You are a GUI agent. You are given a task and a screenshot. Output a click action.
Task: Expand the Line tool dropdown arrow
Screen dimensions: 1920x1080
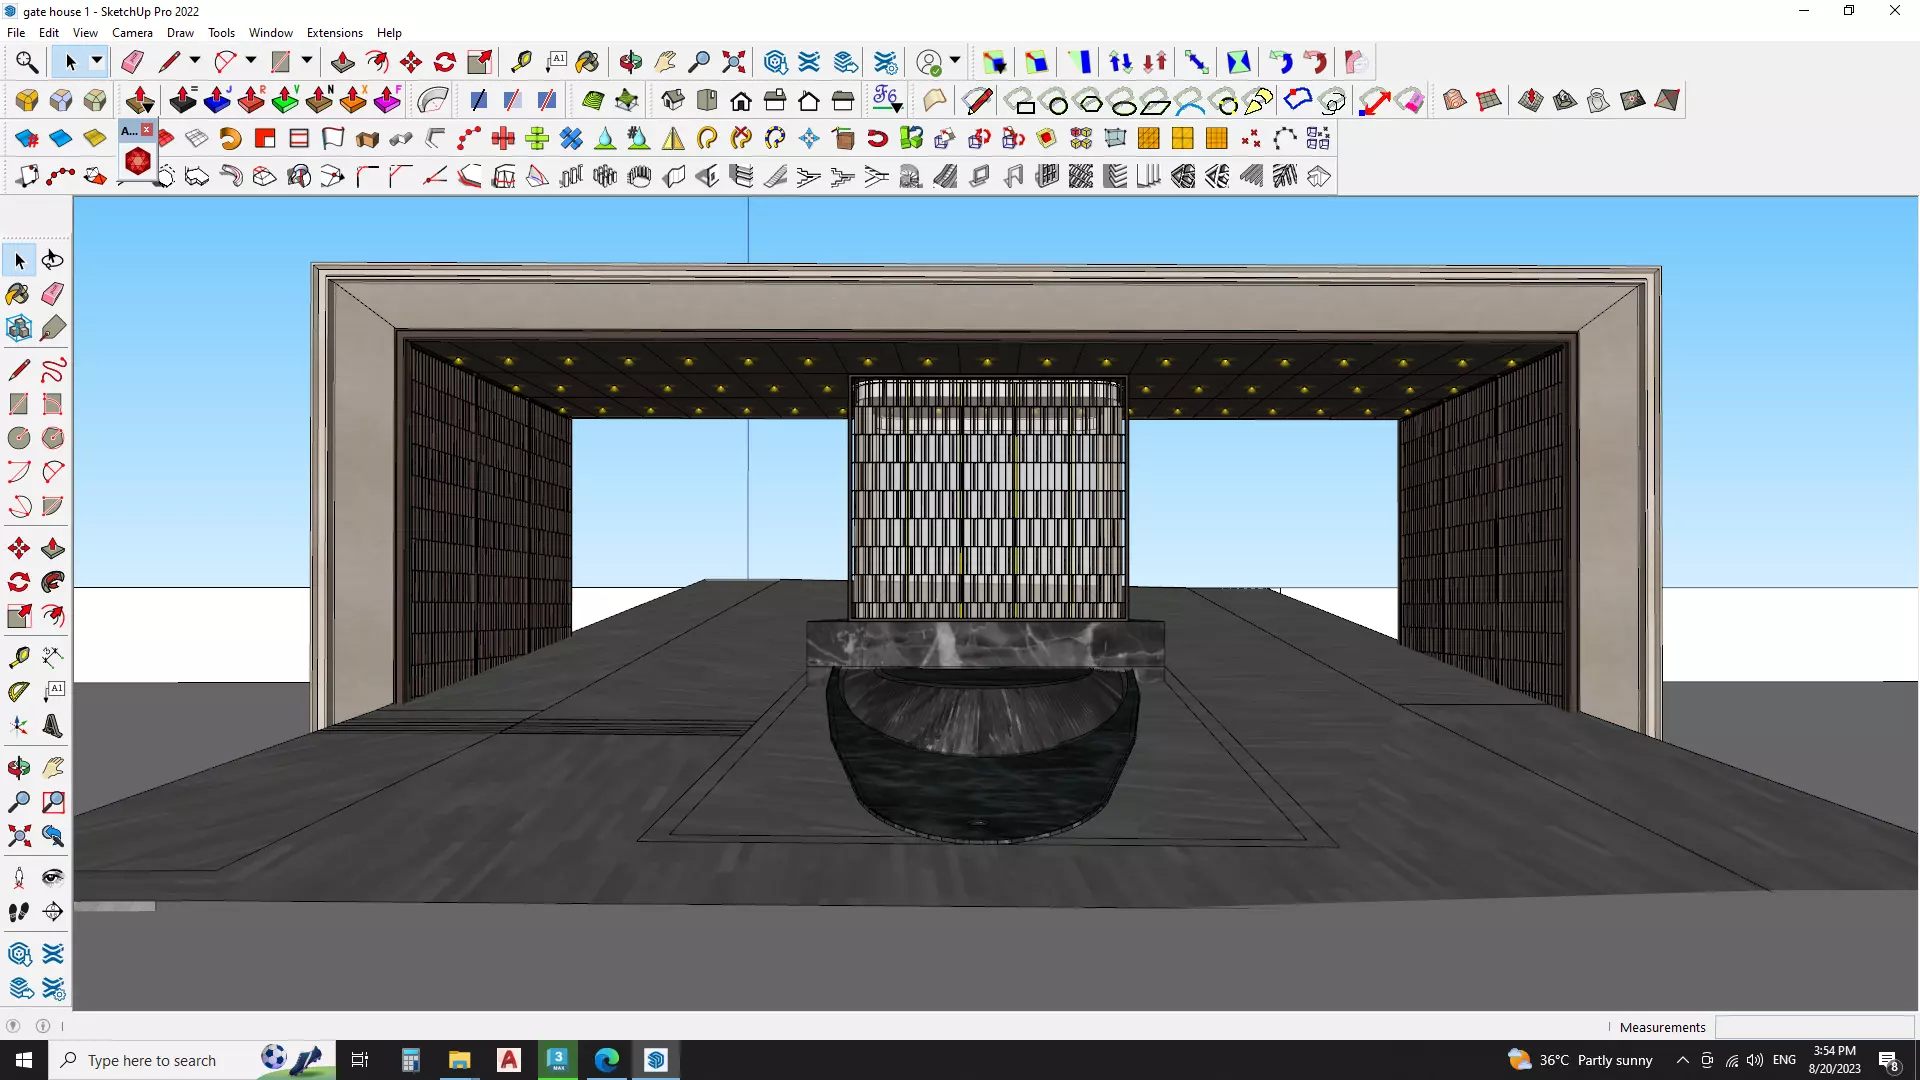[195, 61]
